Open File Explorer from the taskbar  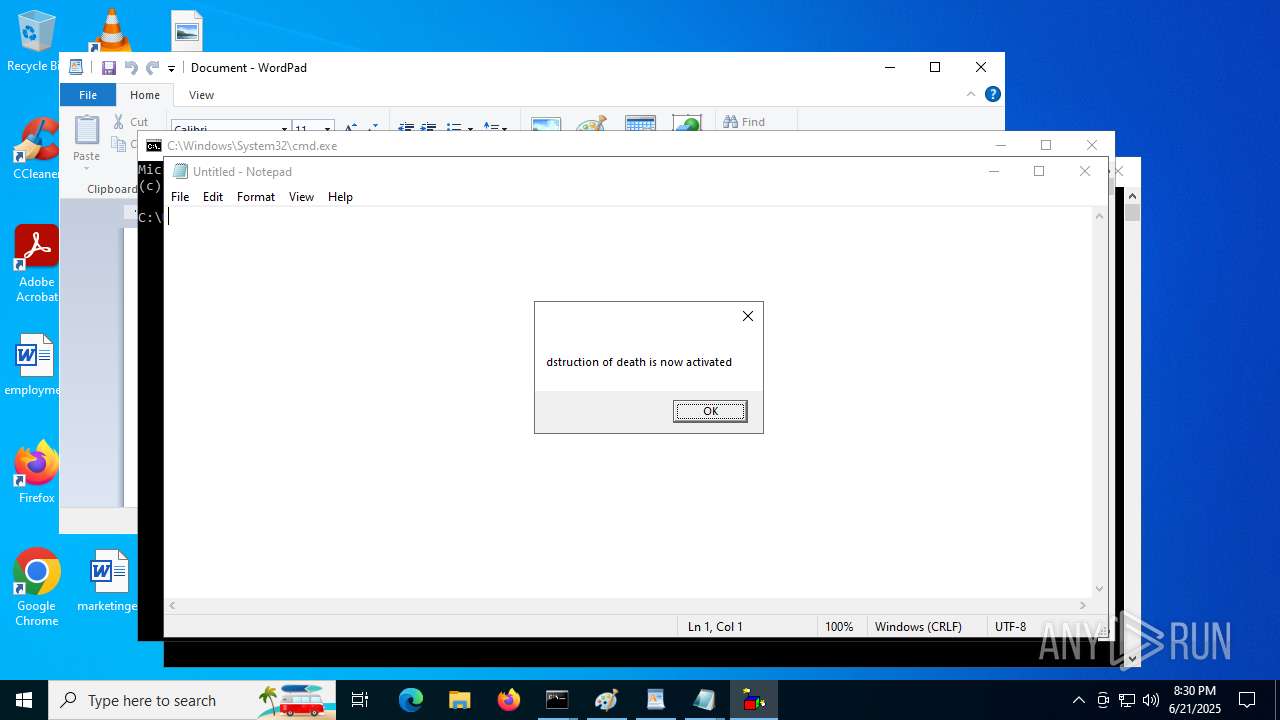(459, 700)
